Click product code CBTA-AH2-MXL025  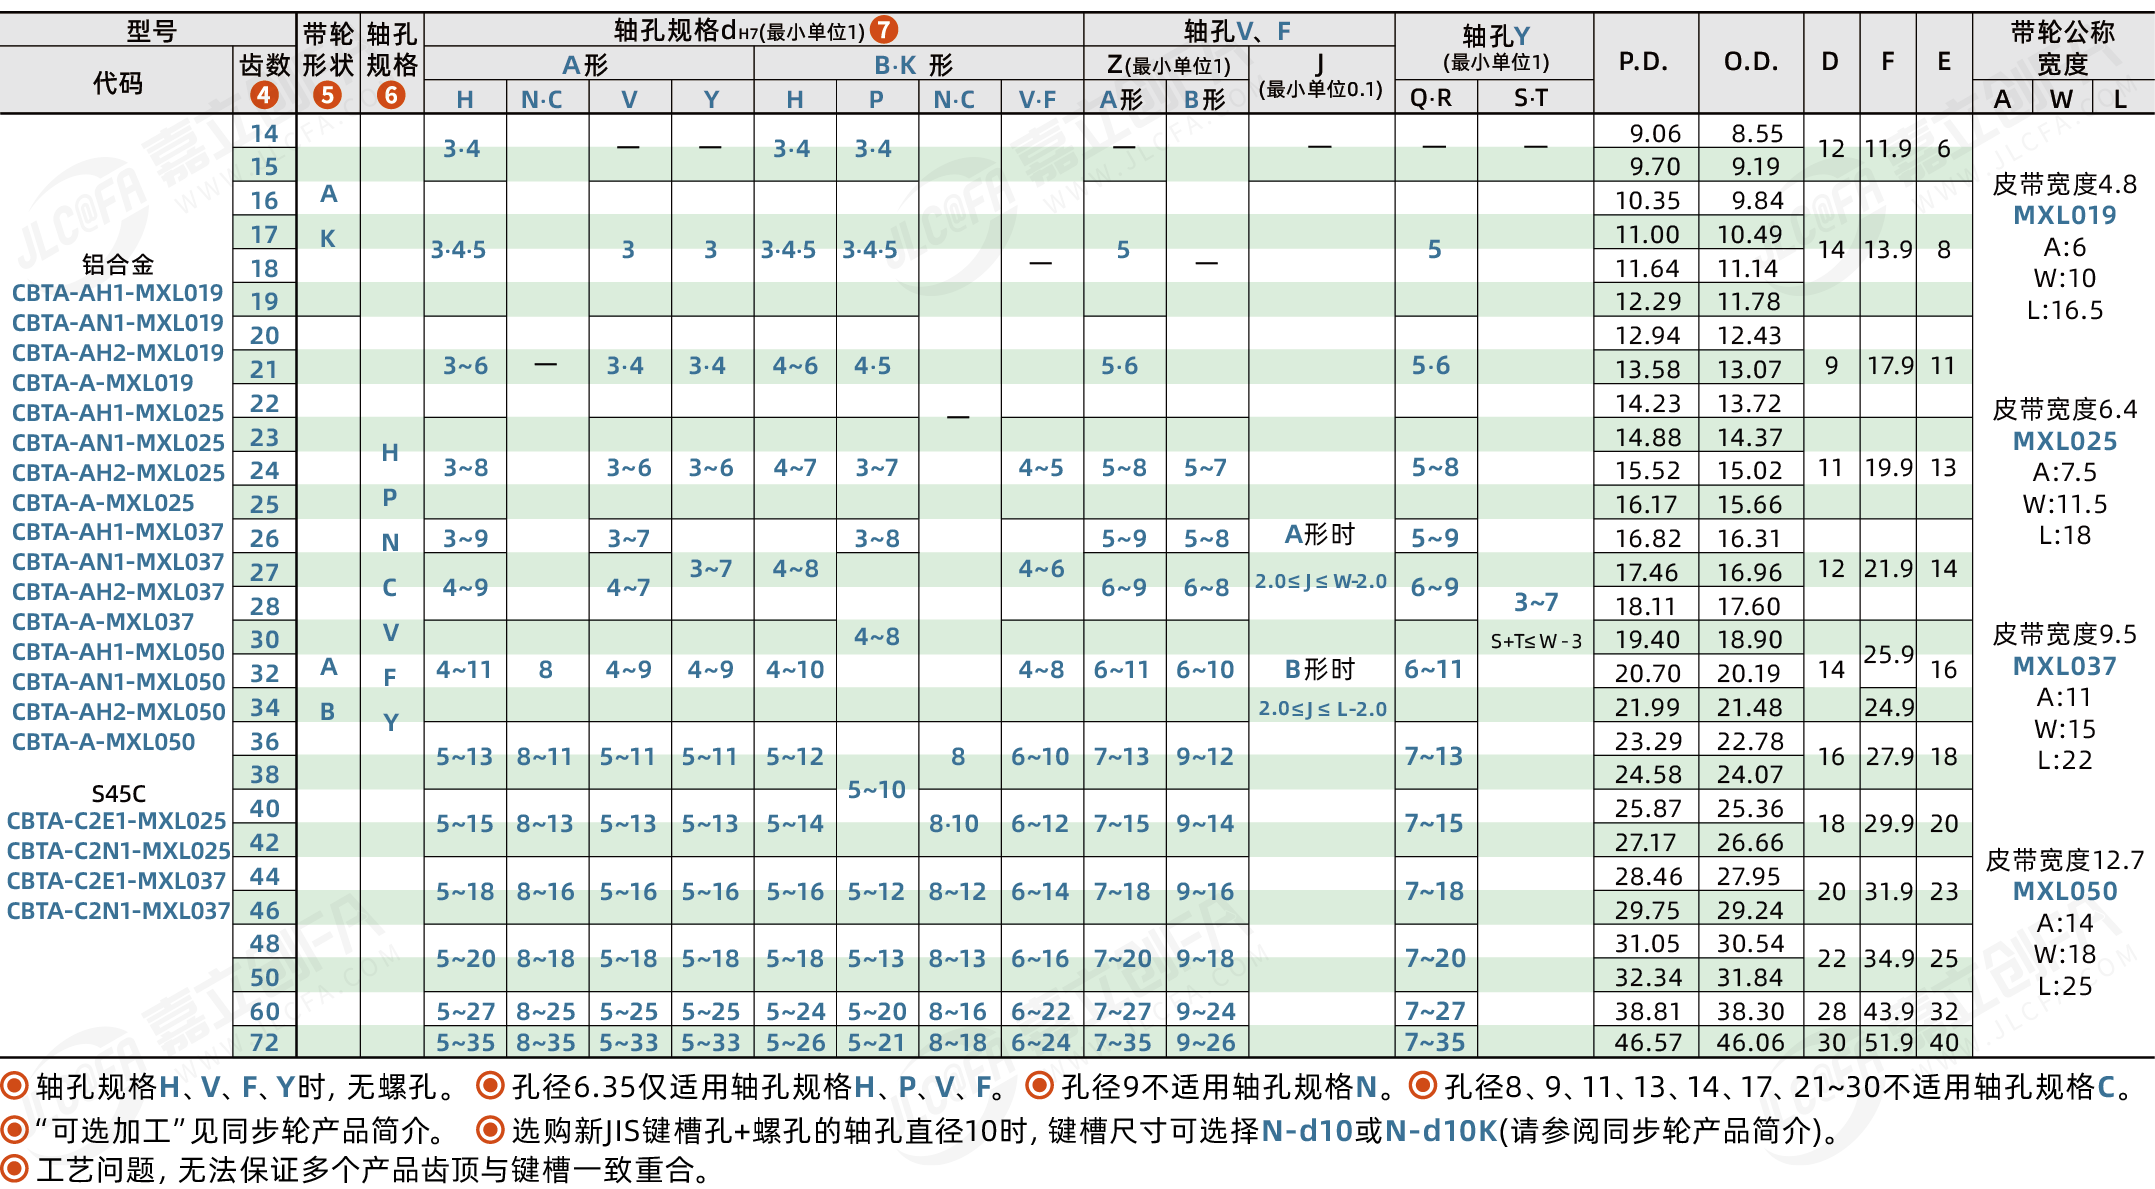[x=118, y=473]
